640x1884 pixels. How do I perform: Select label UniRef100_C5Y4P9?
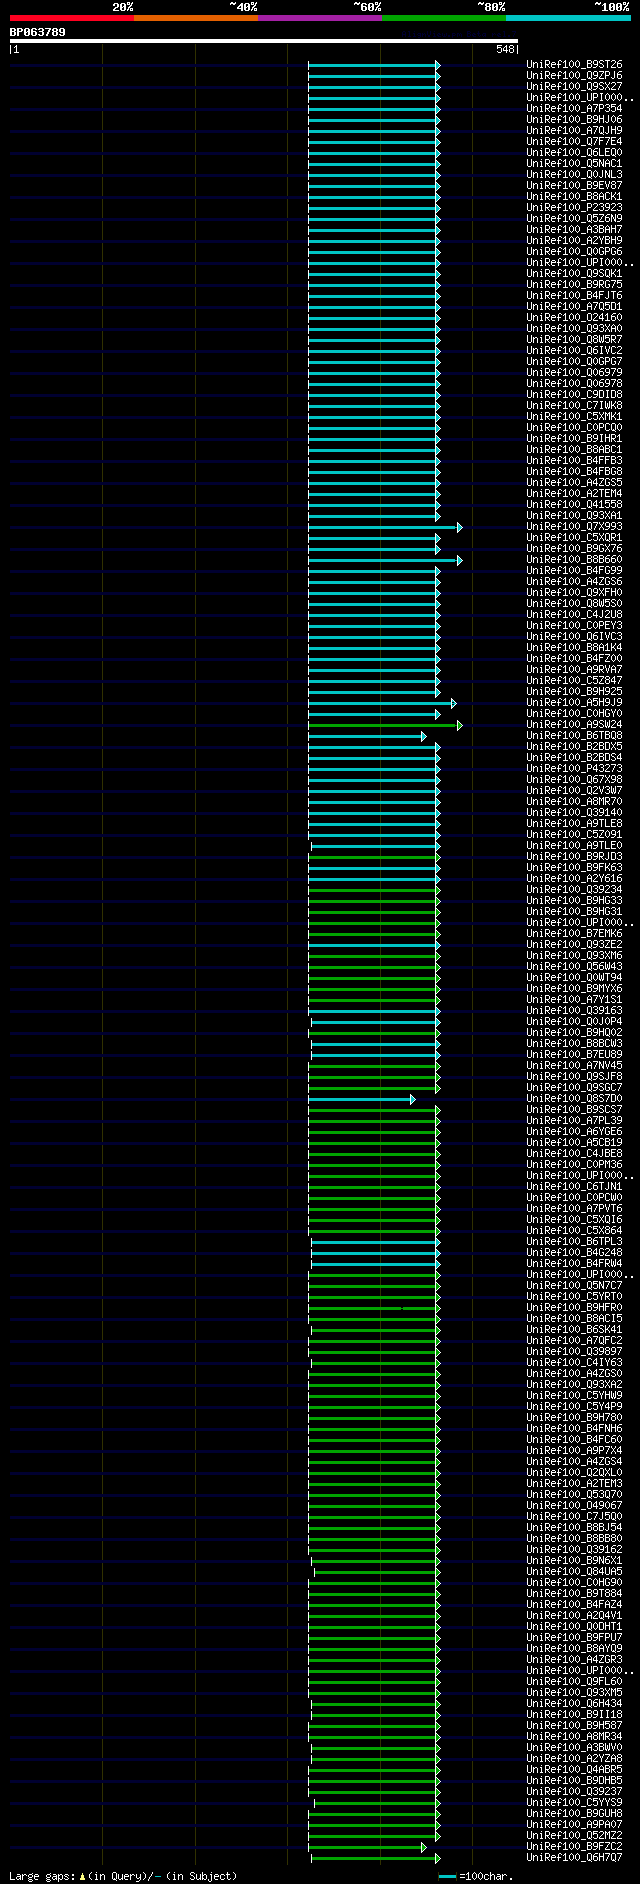tap(574, 1407)
